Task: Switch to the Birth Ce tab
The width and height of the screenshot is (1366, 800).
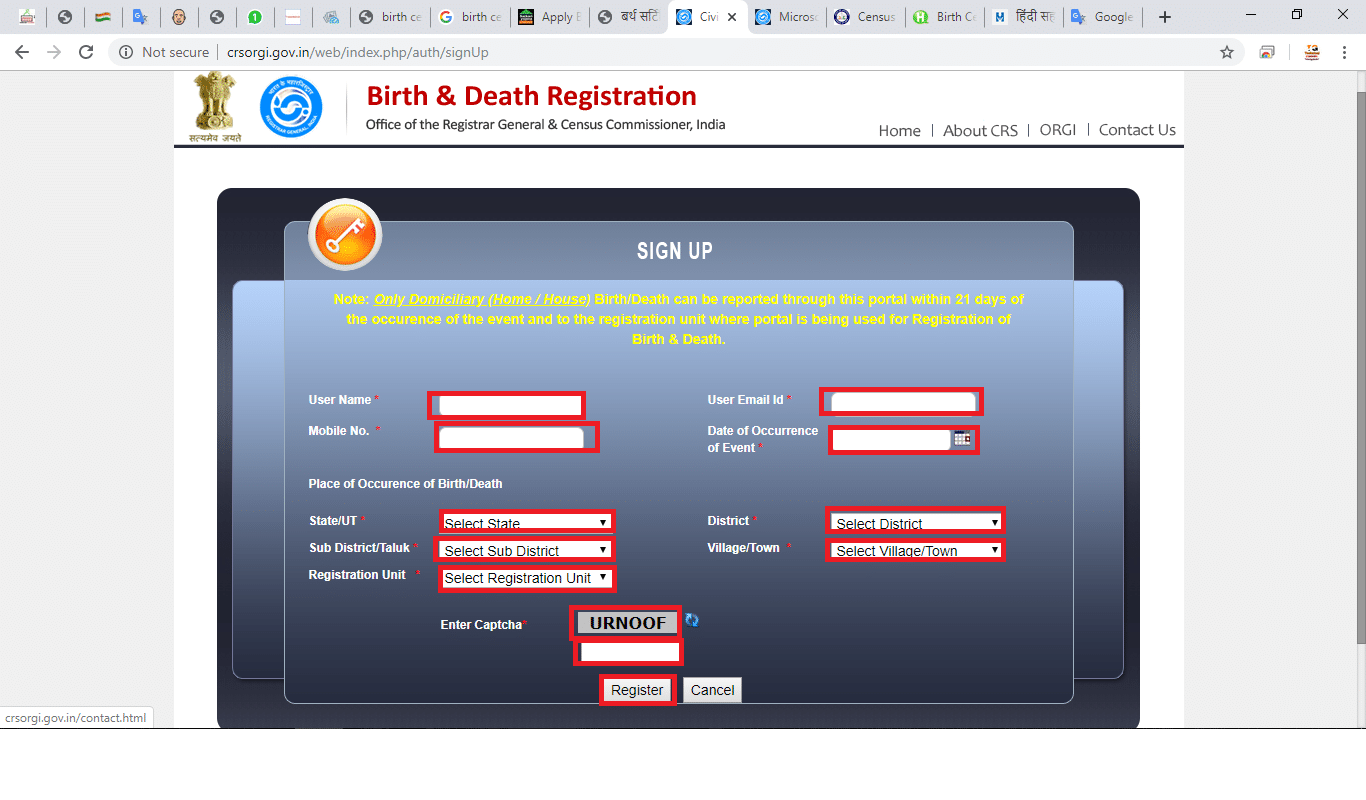Action: pos(945,17)
